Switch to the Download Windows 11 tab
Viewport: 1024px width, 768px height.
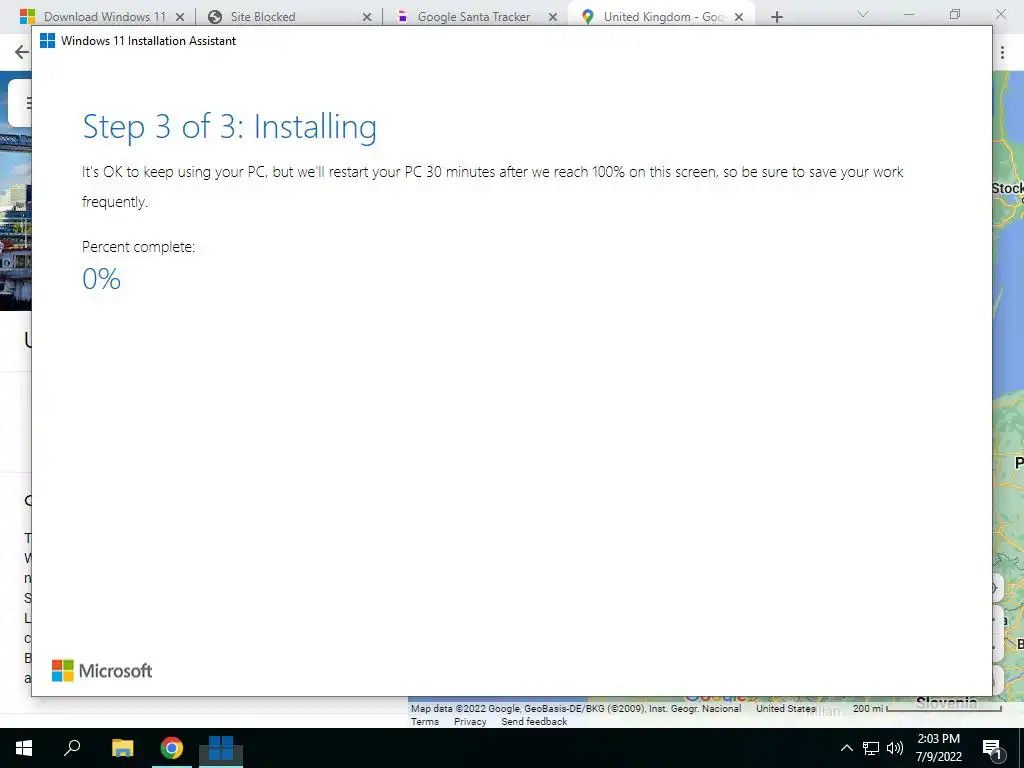(x=101, y=16)
